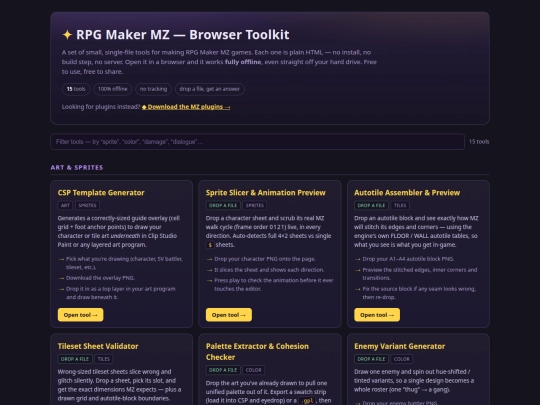Select the Tileset Sheet Validator card title

pos(98,346)
